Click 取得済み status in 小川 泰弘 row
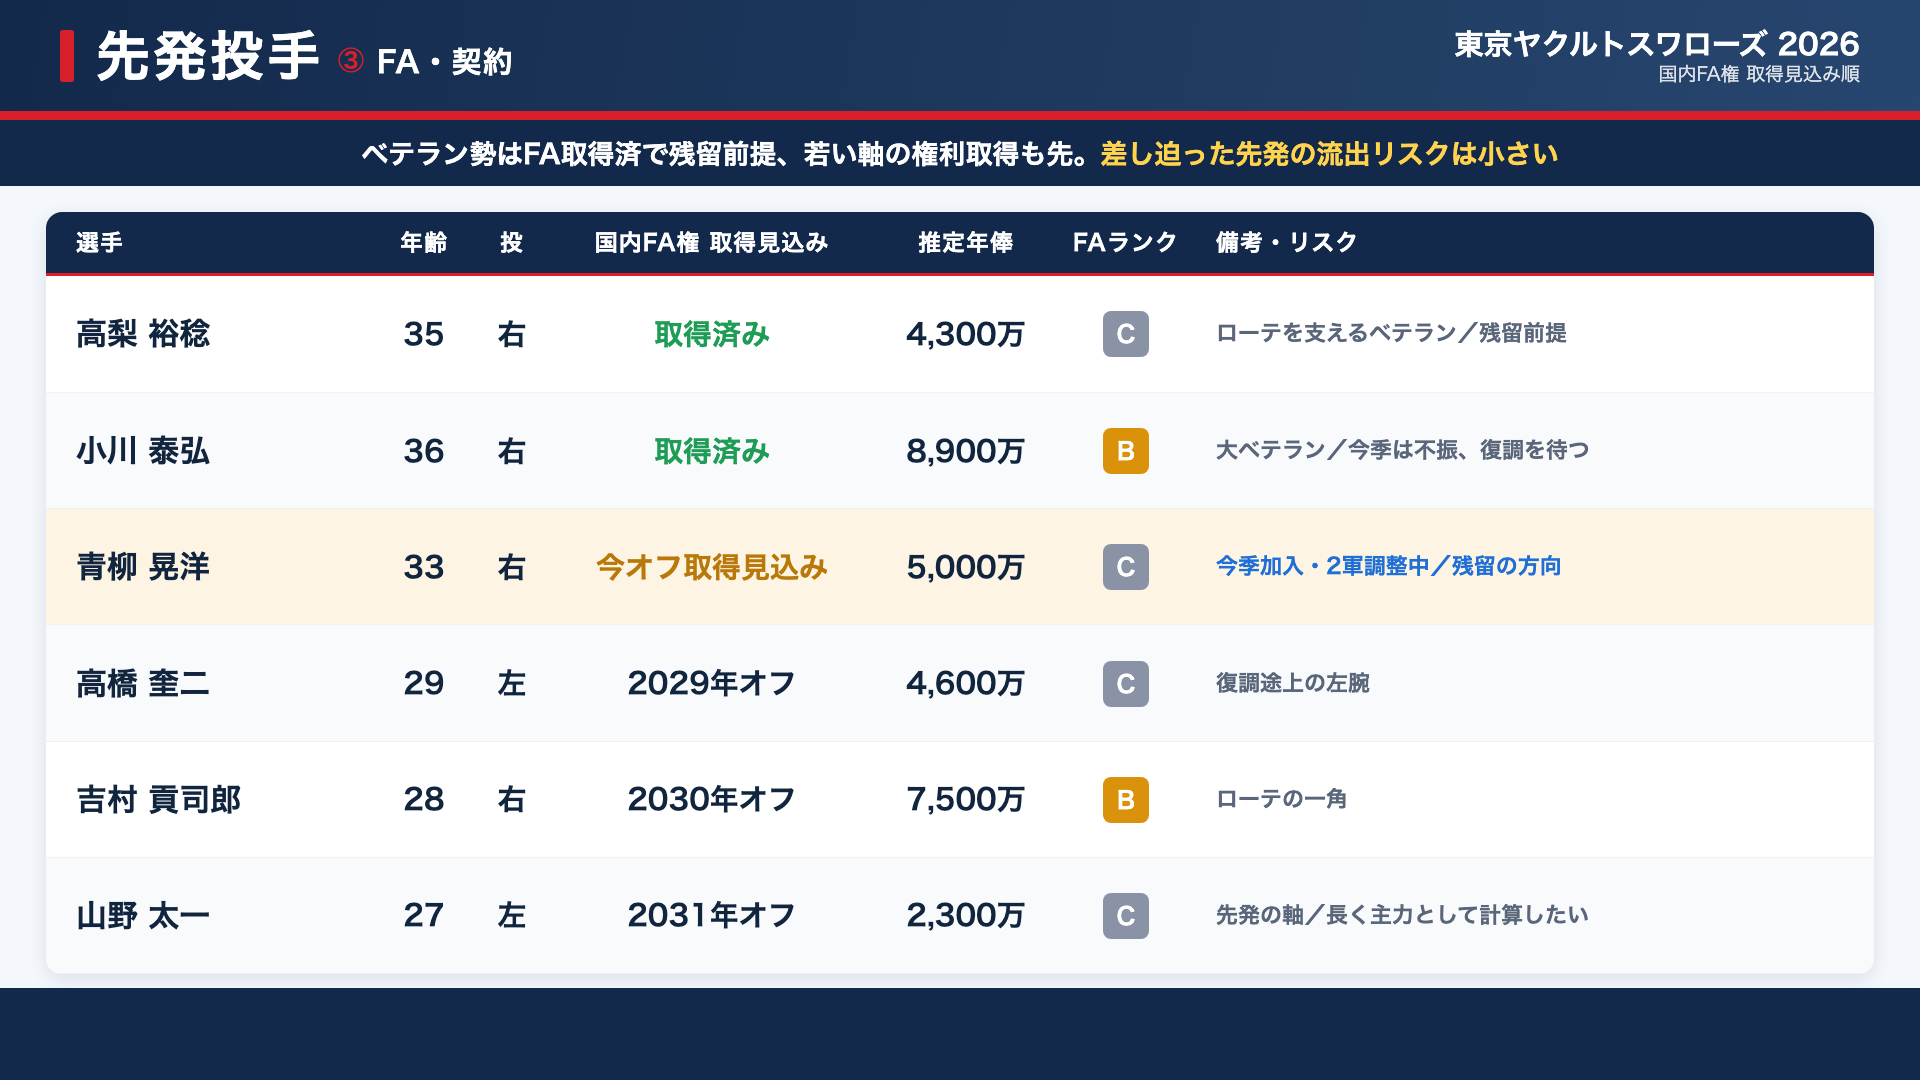The image size is (1920, 1080). pos(712,451)
